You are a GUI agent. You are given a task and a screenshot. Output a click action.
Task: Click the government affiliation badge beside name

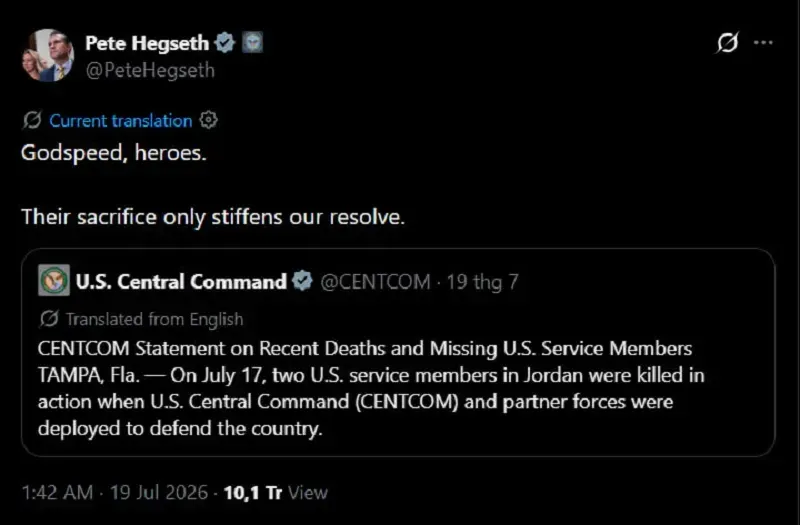pyautogui.click(x=252, y=42)
